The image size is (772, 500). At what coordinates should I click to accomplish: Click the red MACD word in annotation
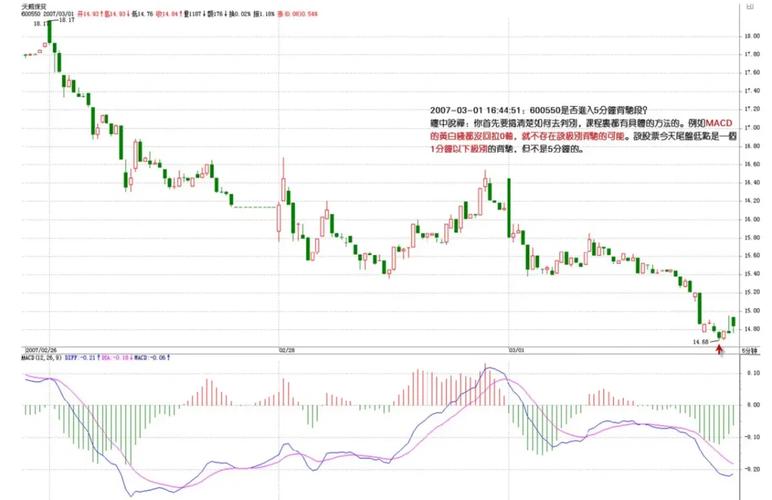(719, 121)
